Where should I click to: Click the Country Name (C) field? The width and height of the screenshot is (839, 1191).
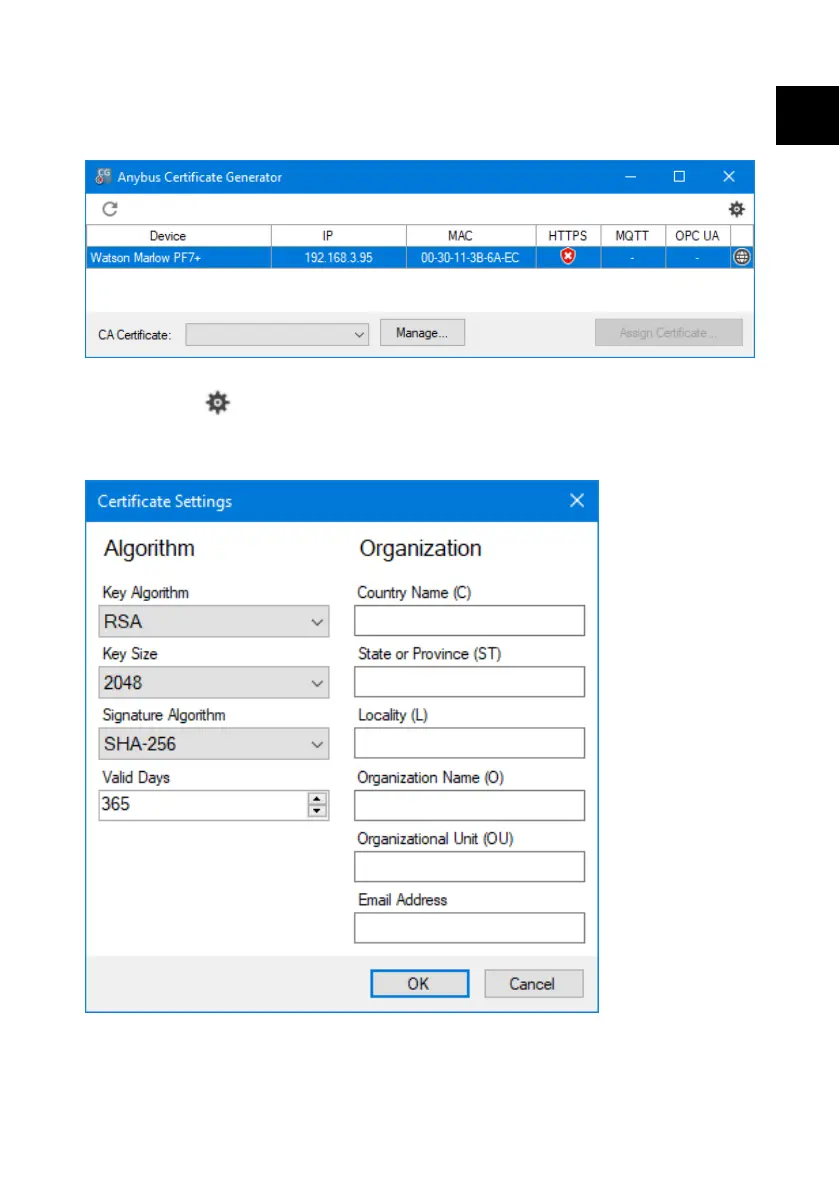[469, 621]
